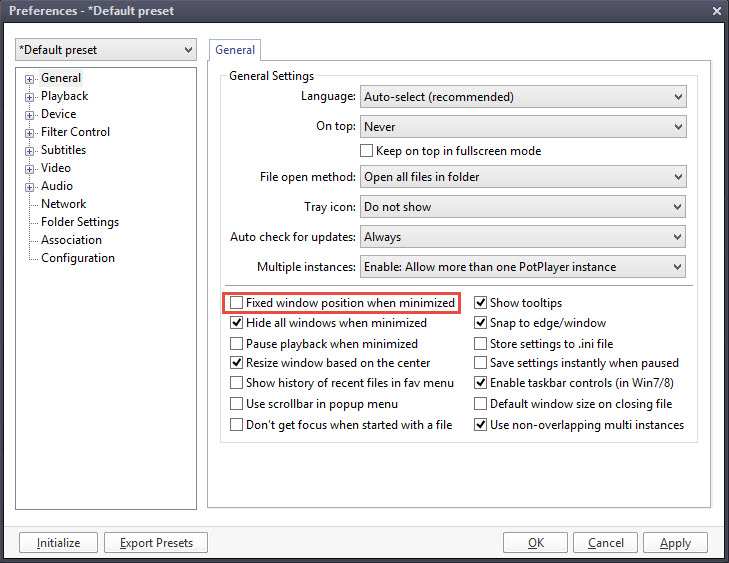Expand the Subtitles tree node
The height and width of the screenshot is (563, 729).
click(x=30, y=150)
